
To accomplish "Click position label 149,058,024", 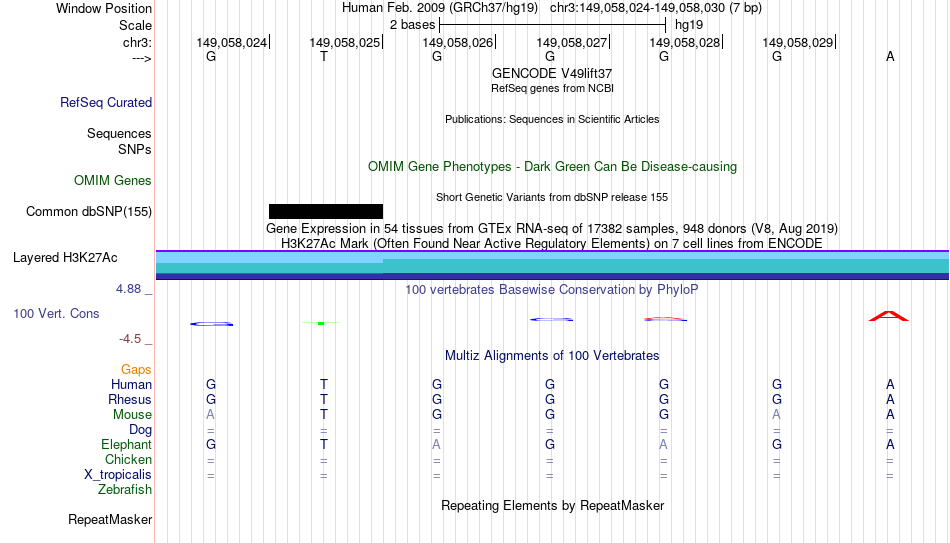I will [x=231, y=42].
